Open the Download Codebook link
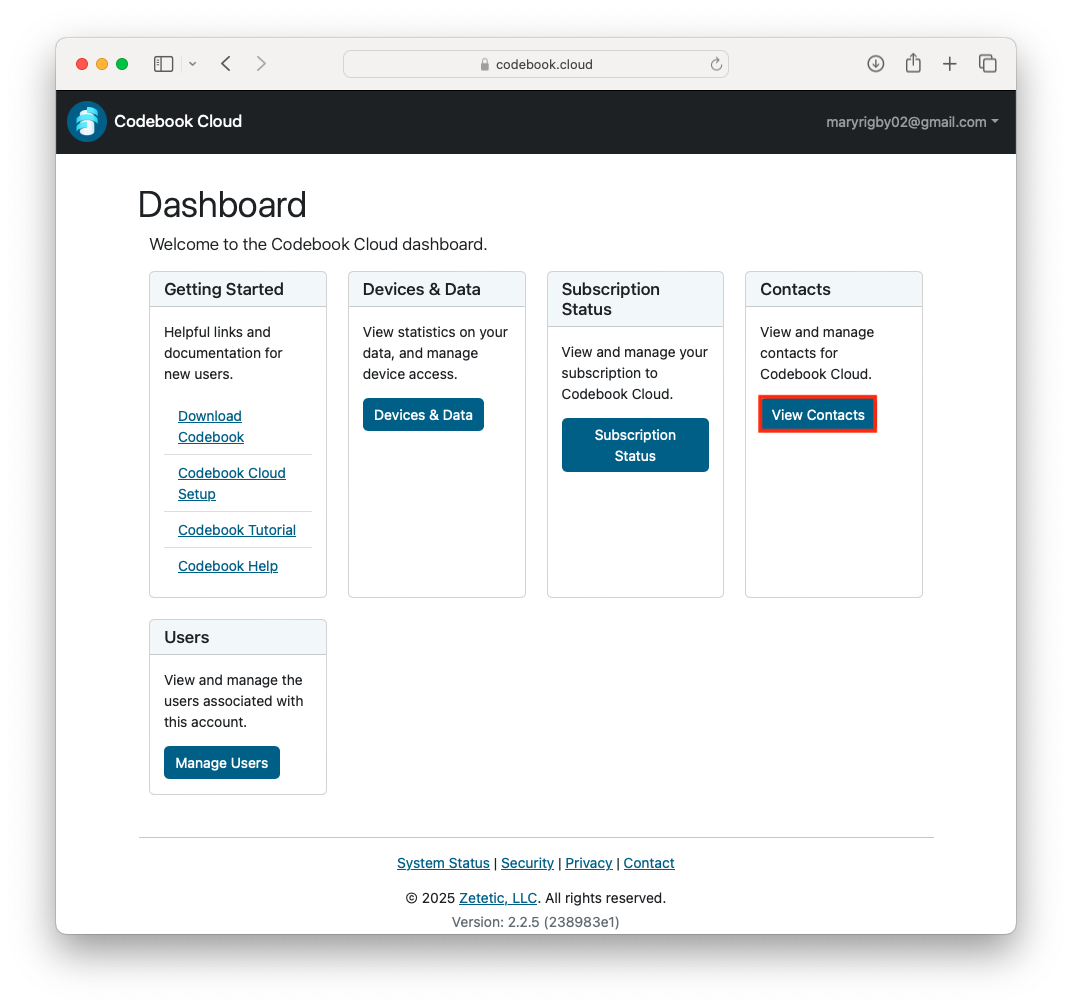The width and height of the screenshot is (1072, 1008). pos(210,426)
